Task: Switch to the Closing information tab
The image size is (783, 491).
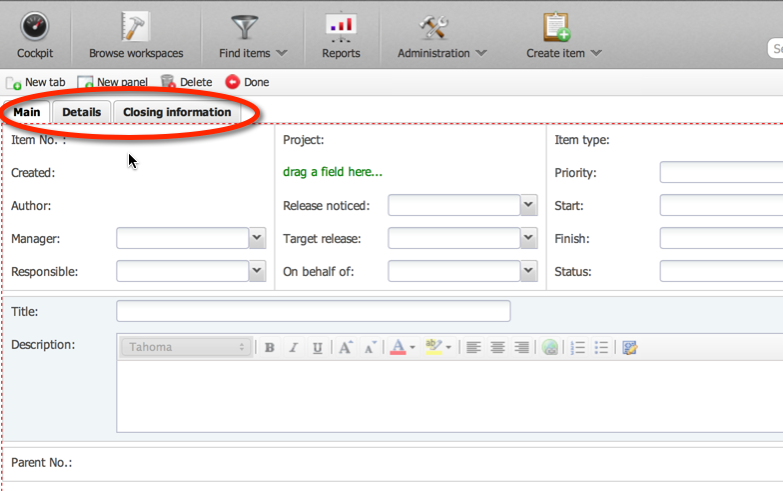Action: tap(177, 112)
